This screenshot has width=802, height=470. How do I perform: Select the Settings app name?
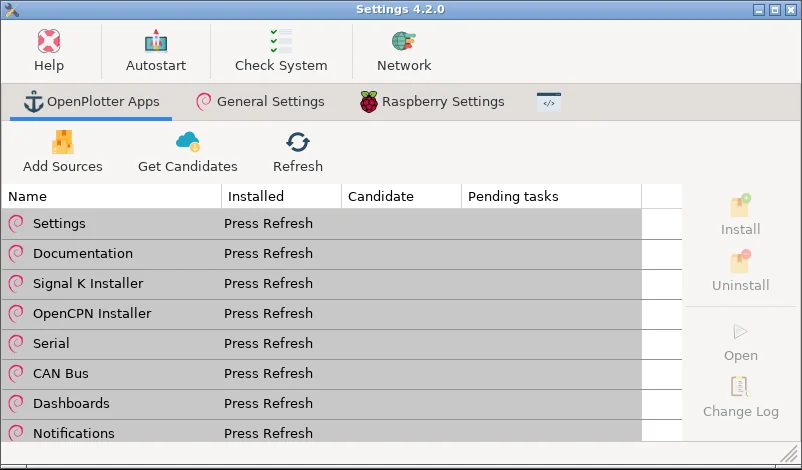coord(59,223)
